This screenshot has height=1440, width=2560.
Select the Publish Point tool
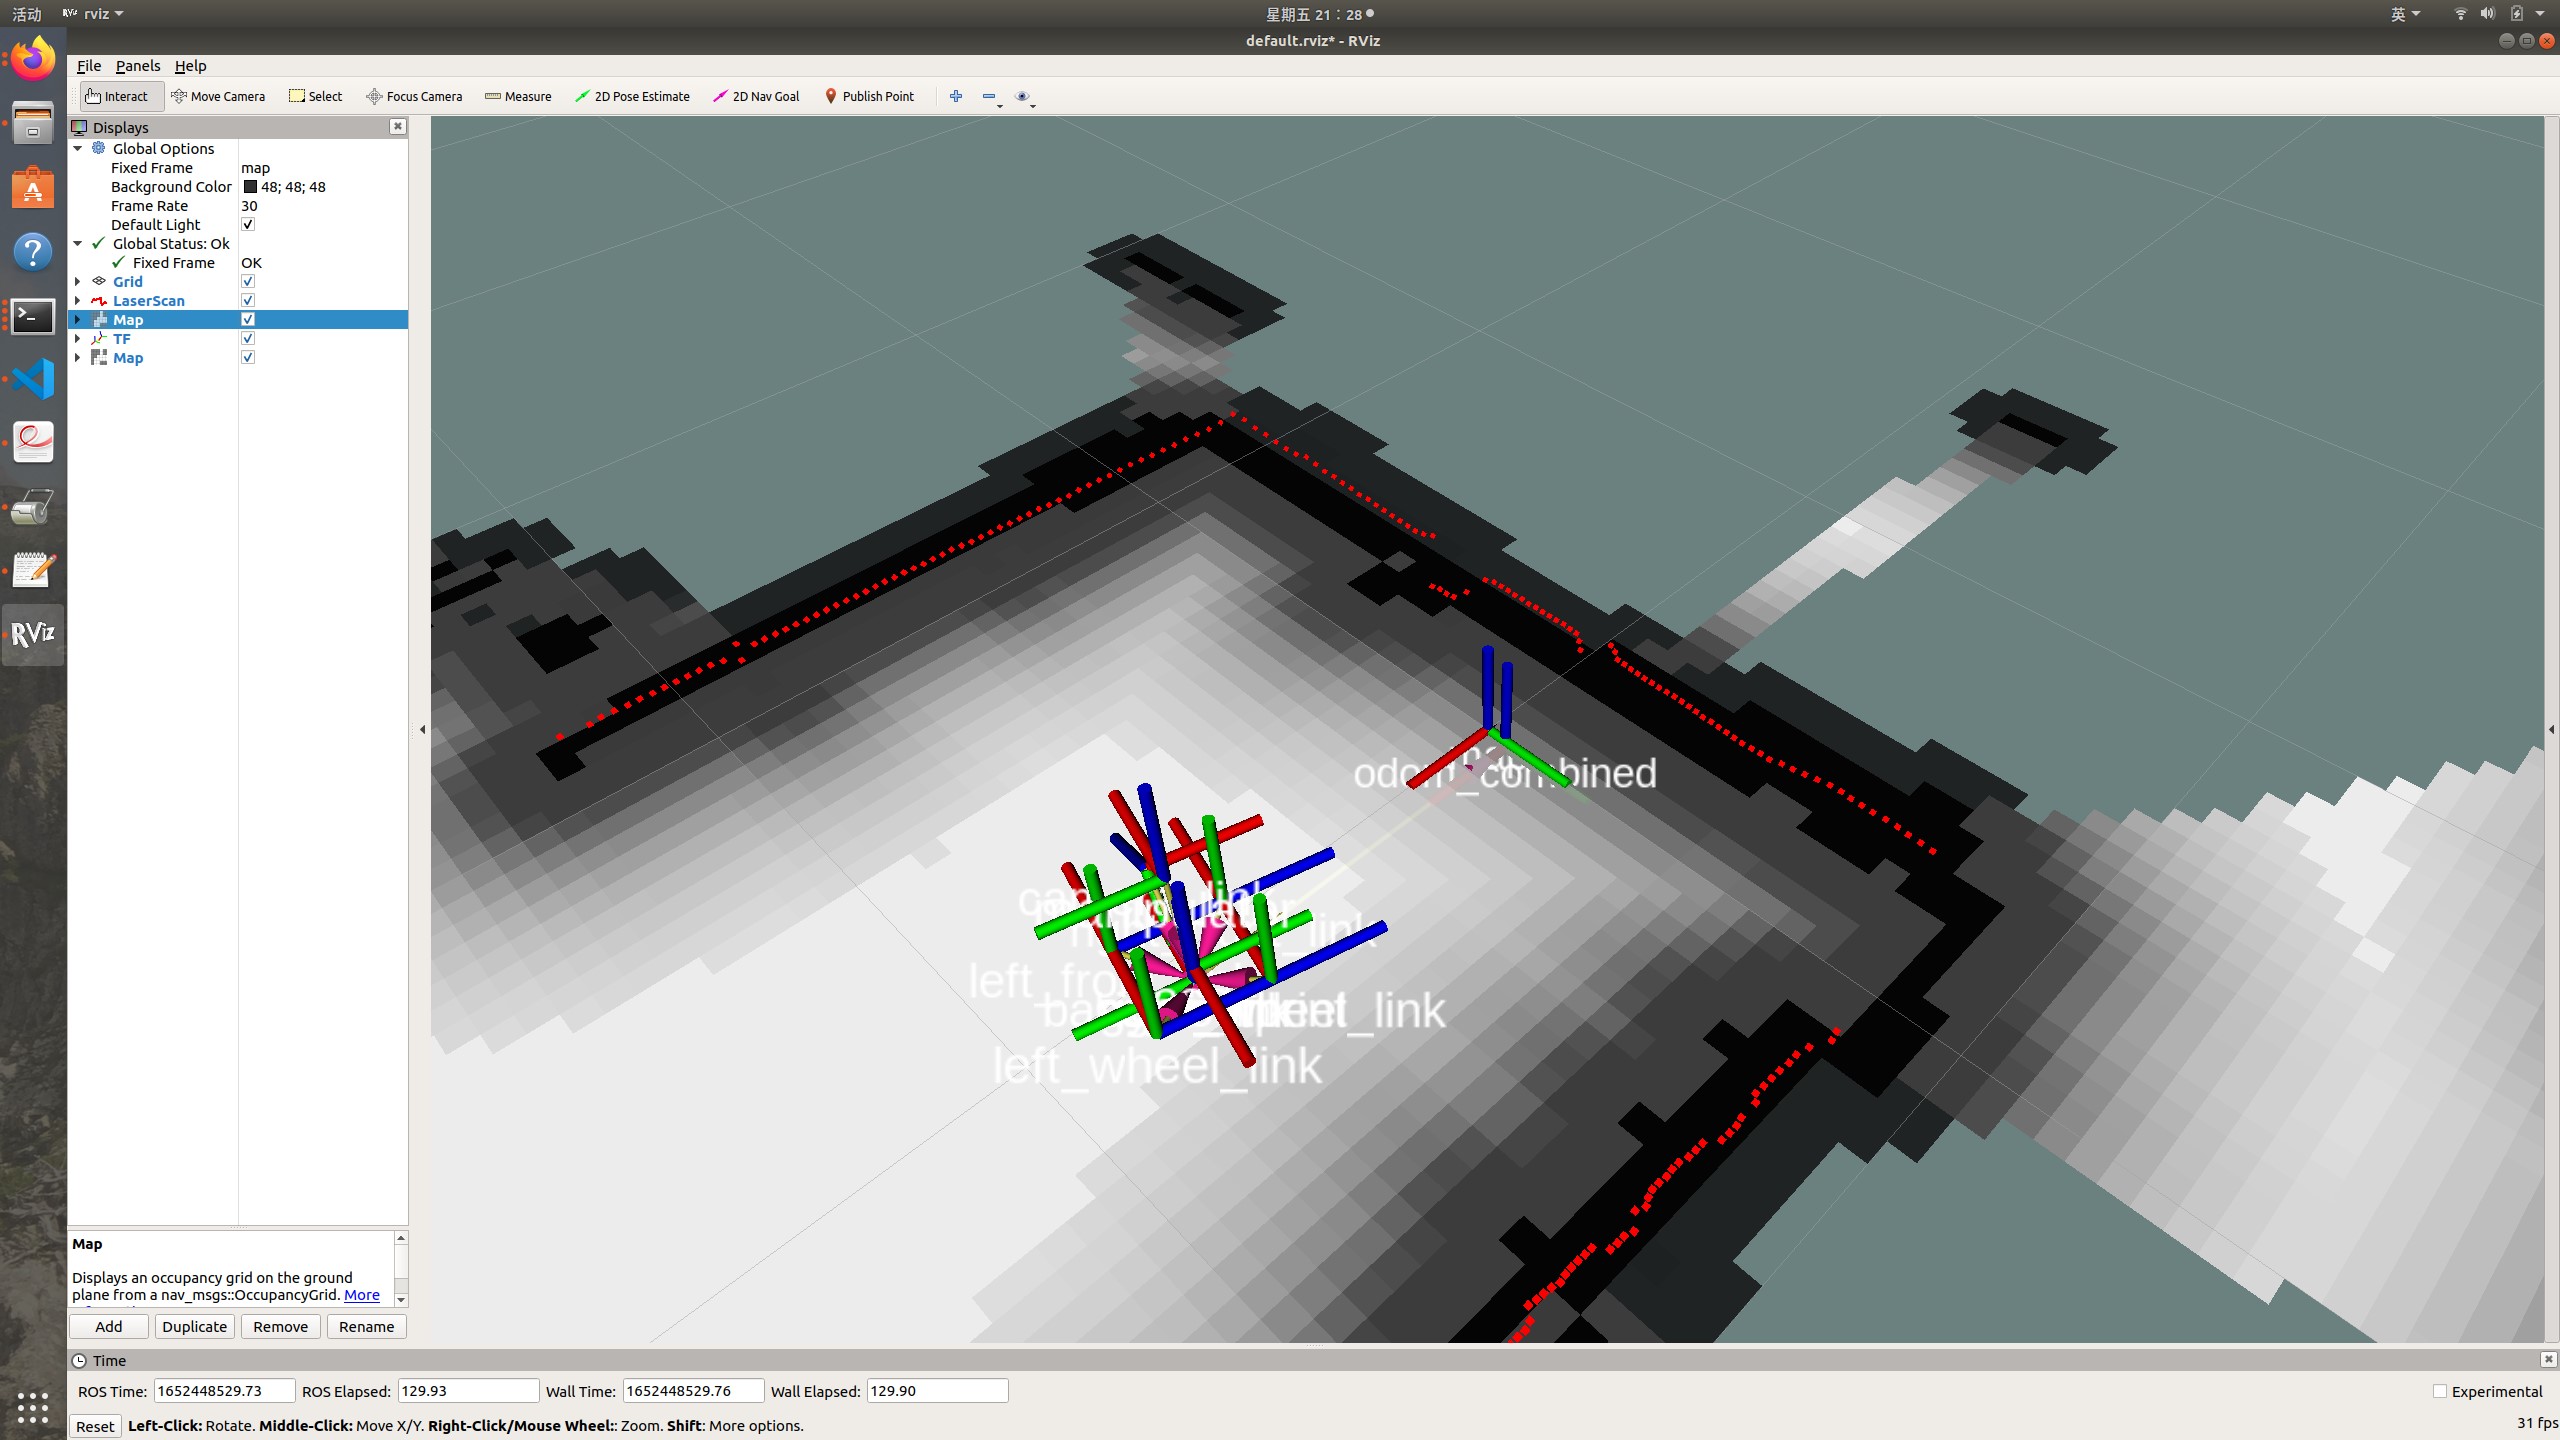pos(869,96)
